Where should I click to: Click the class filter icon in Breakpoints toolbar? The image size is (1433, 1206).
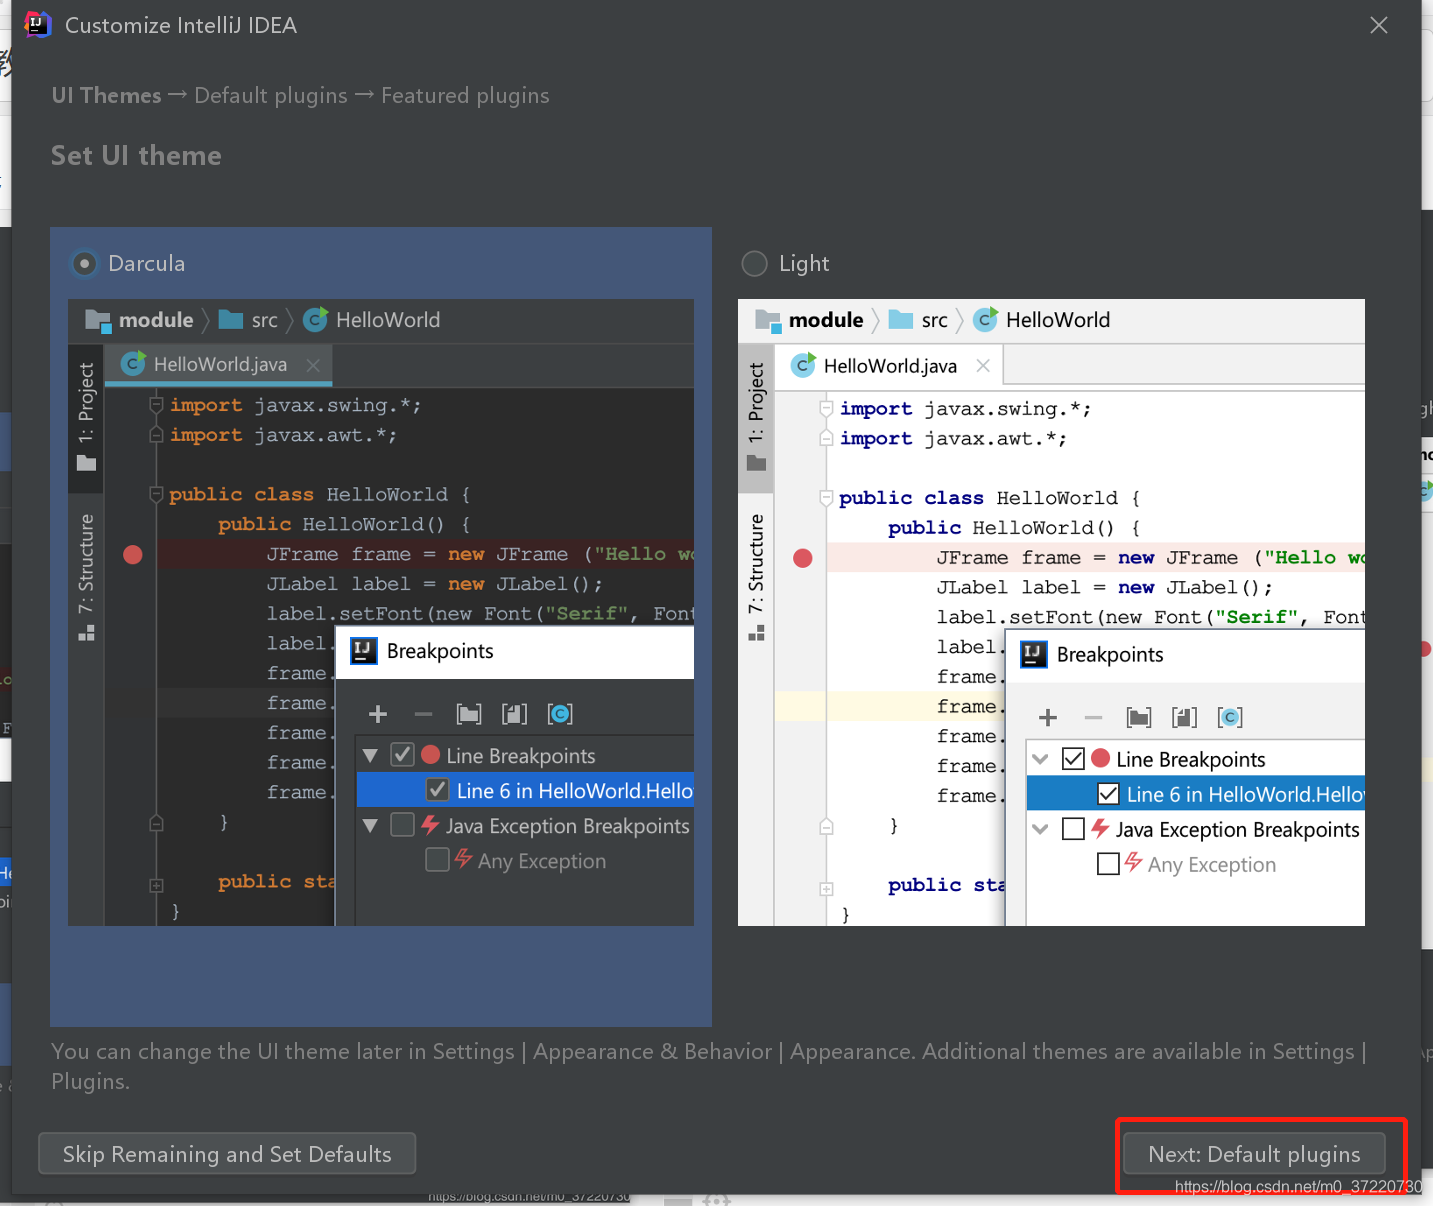(x=560, y=714)
